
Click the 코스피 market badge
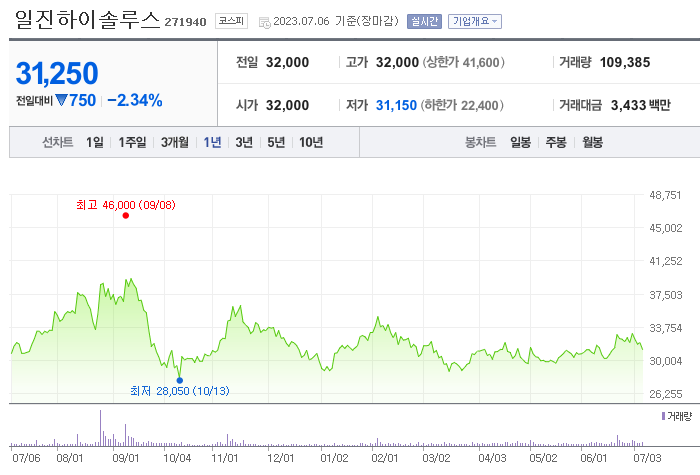[x=231, y=21]
